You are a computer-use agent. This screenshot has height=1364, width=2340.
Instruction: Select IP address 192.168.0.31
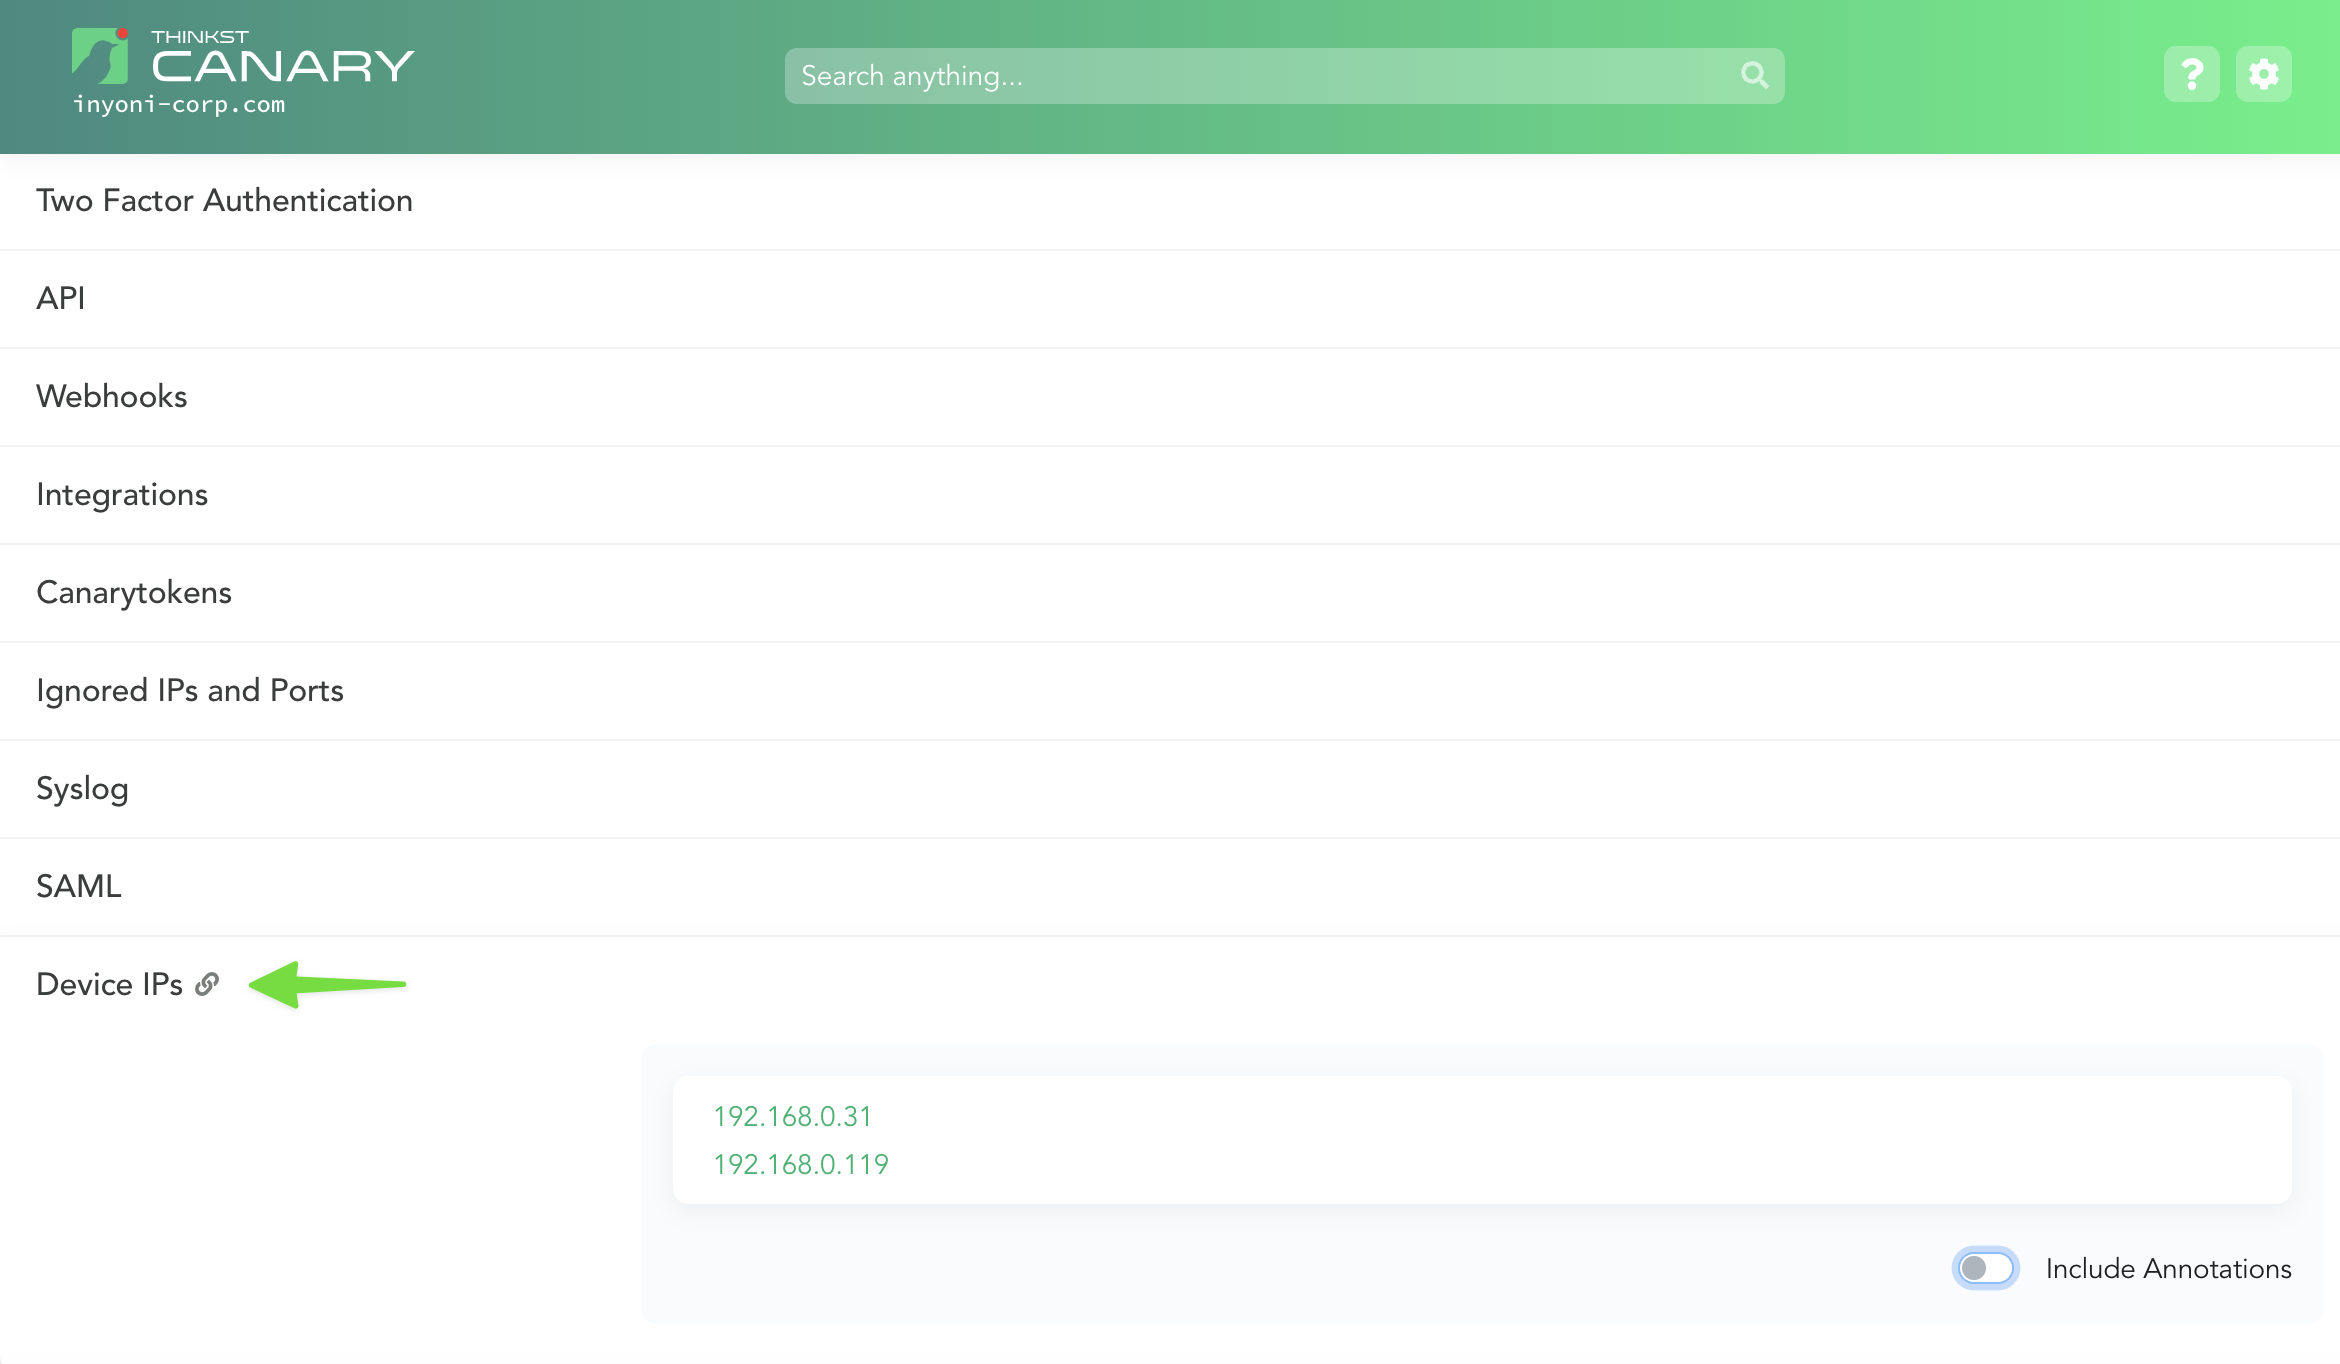point(792,1116)
